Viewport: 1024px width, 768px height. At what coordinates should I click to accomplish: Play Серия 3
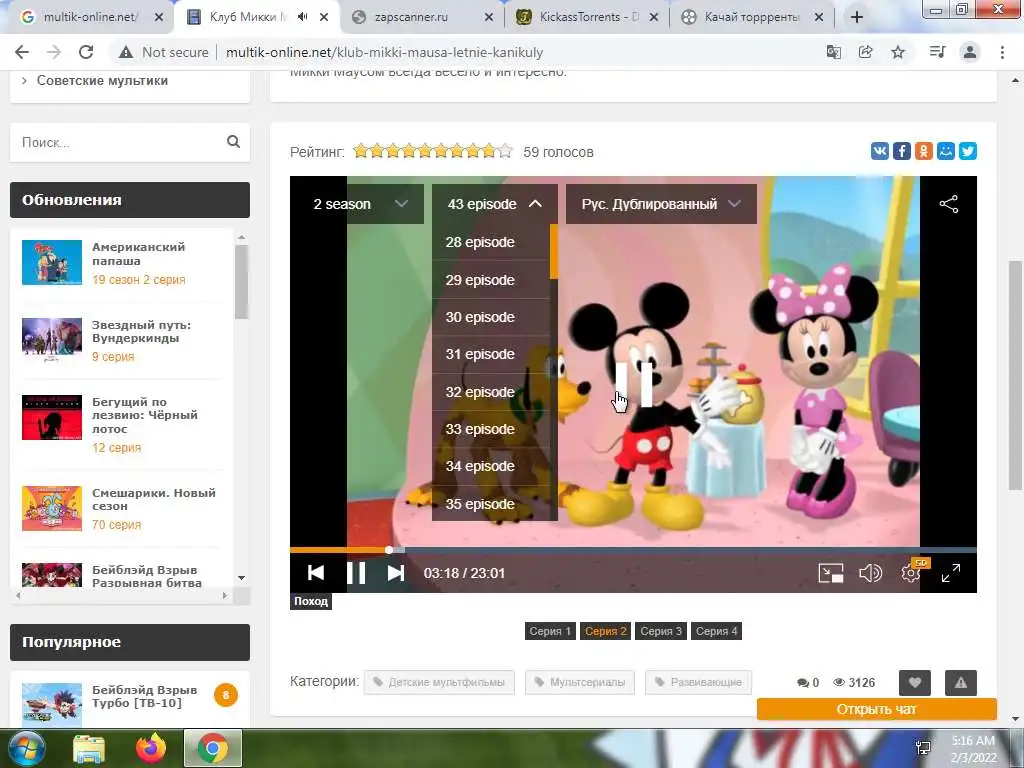(x=661, y=632)
